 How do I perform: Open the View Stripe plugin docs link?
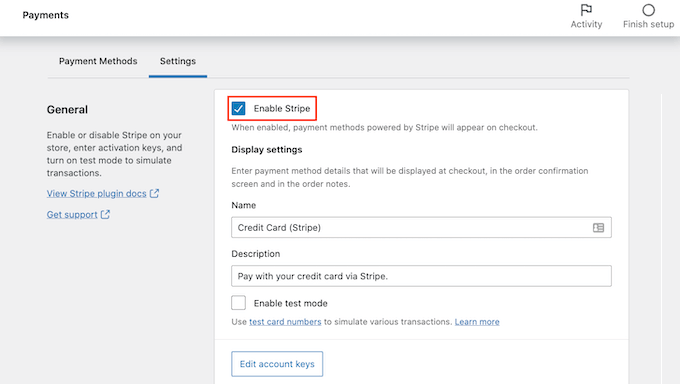97,194
